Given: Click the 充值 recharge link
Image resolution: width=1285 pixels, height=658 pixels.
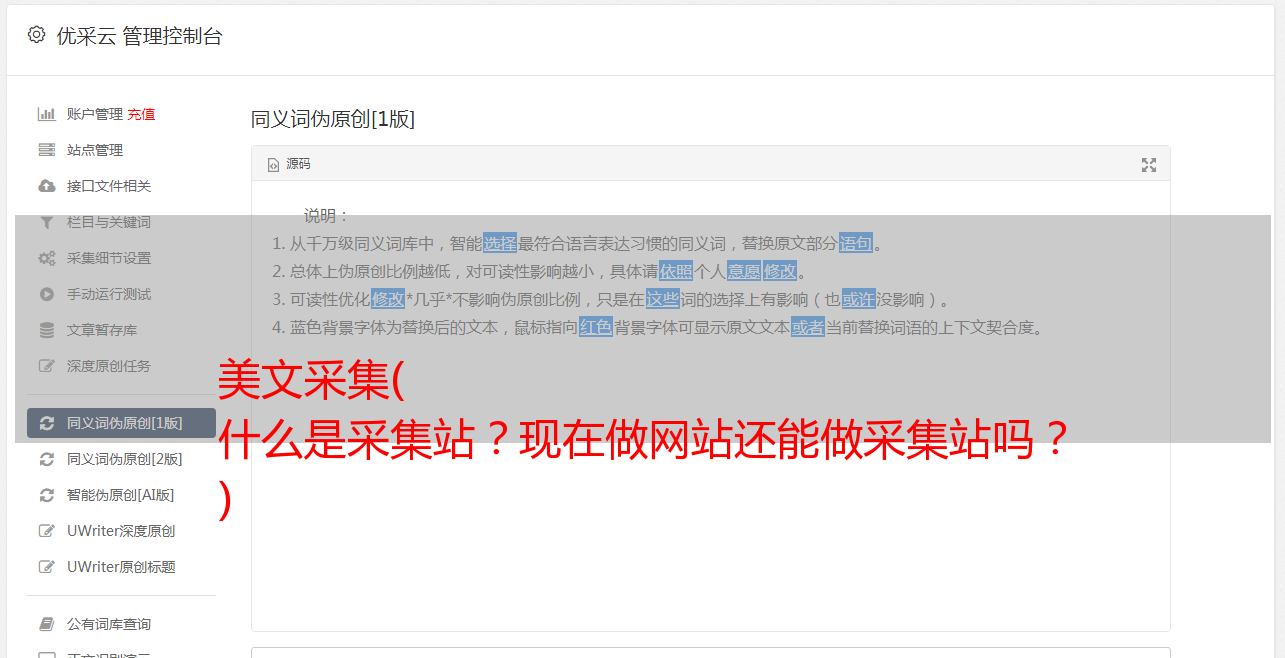Looking at the screenshot, I should pos(141,114).
